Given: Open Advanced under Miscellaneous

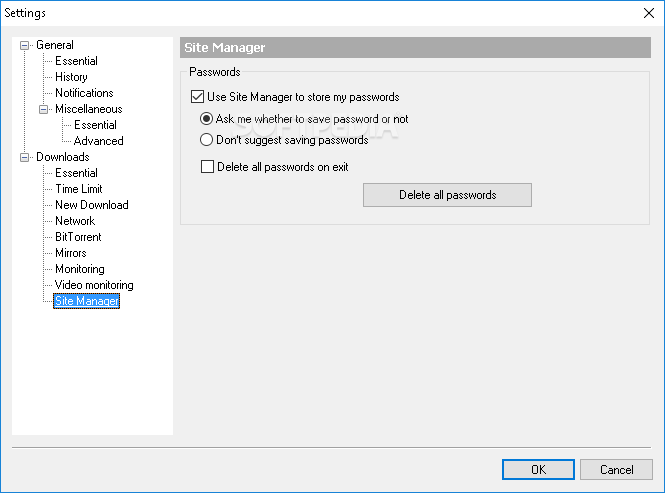Looking at the screenshot, I should (x=98, y=141).
